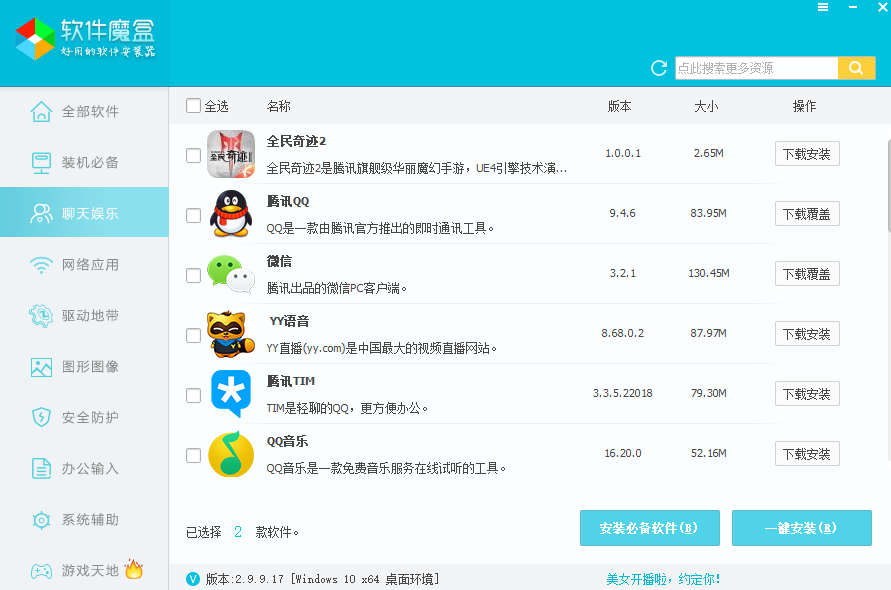
Task: Click 下载覆盖 for 微信
Action: click(x=807, y=274)
